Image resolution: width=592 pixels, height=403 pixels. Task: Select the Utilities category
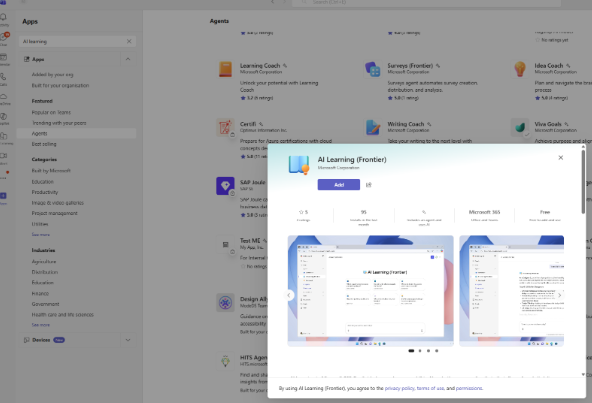pos(40,224)
